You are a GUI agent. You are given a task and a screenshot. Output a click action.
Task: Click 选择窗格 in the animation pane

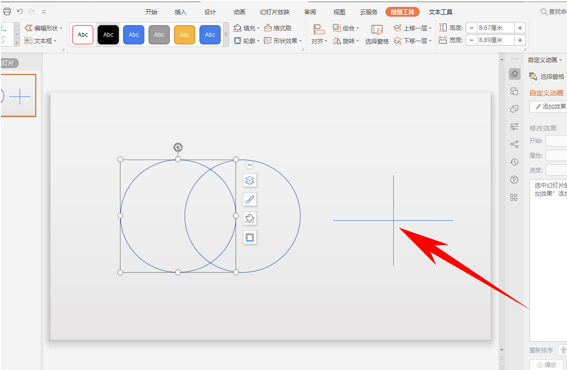click(x=547, y=77)
